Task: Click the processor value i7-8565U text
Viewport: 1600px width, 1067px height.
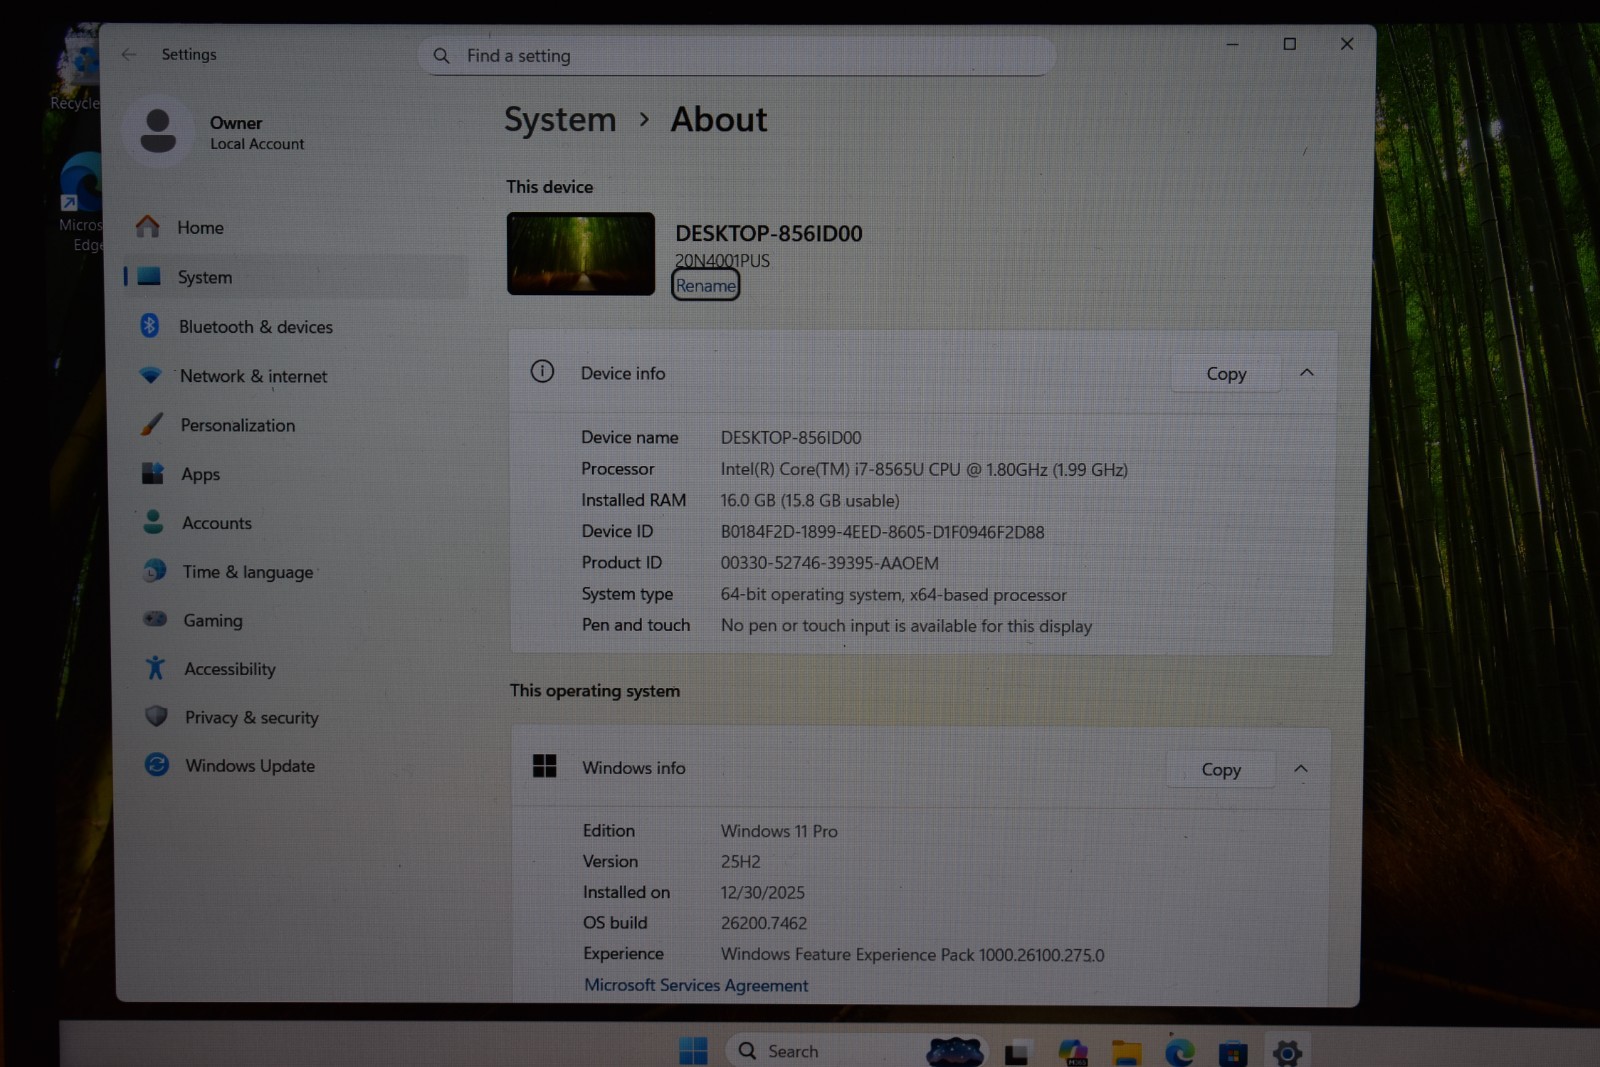Action: pos(924,469)
